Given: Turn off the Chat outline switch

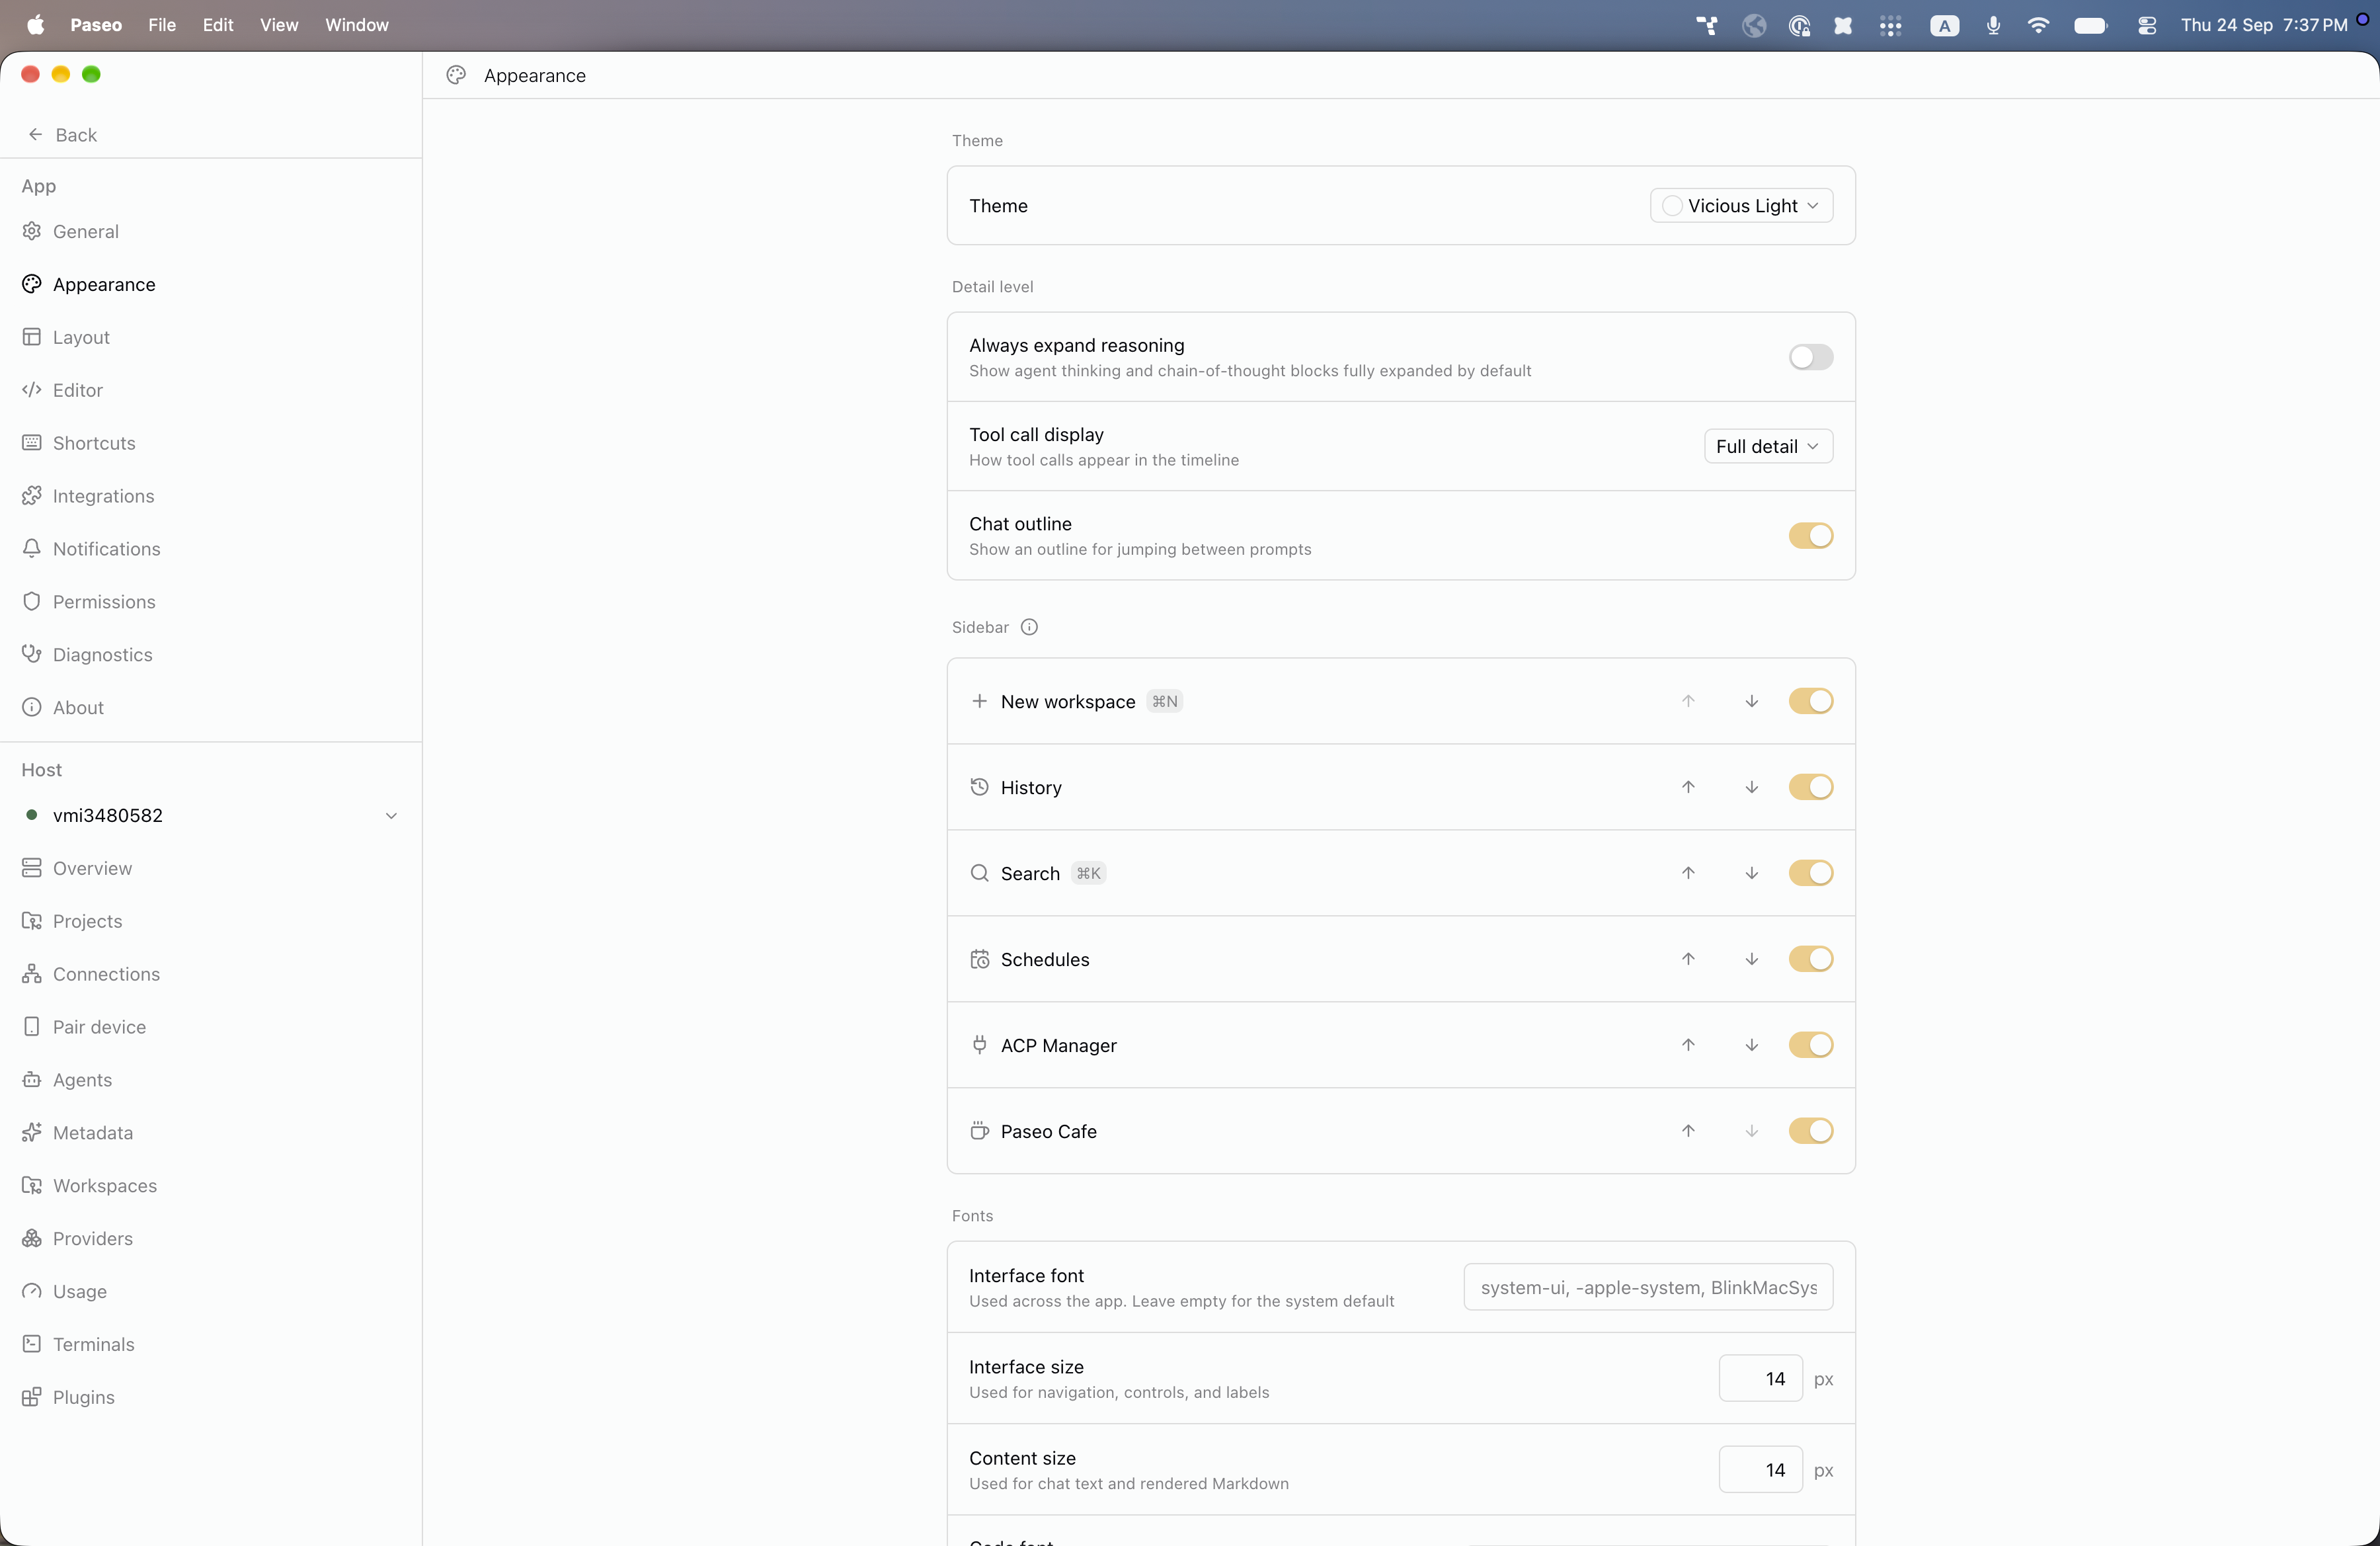Looking at the screenshot, I should click(1810, 536).
